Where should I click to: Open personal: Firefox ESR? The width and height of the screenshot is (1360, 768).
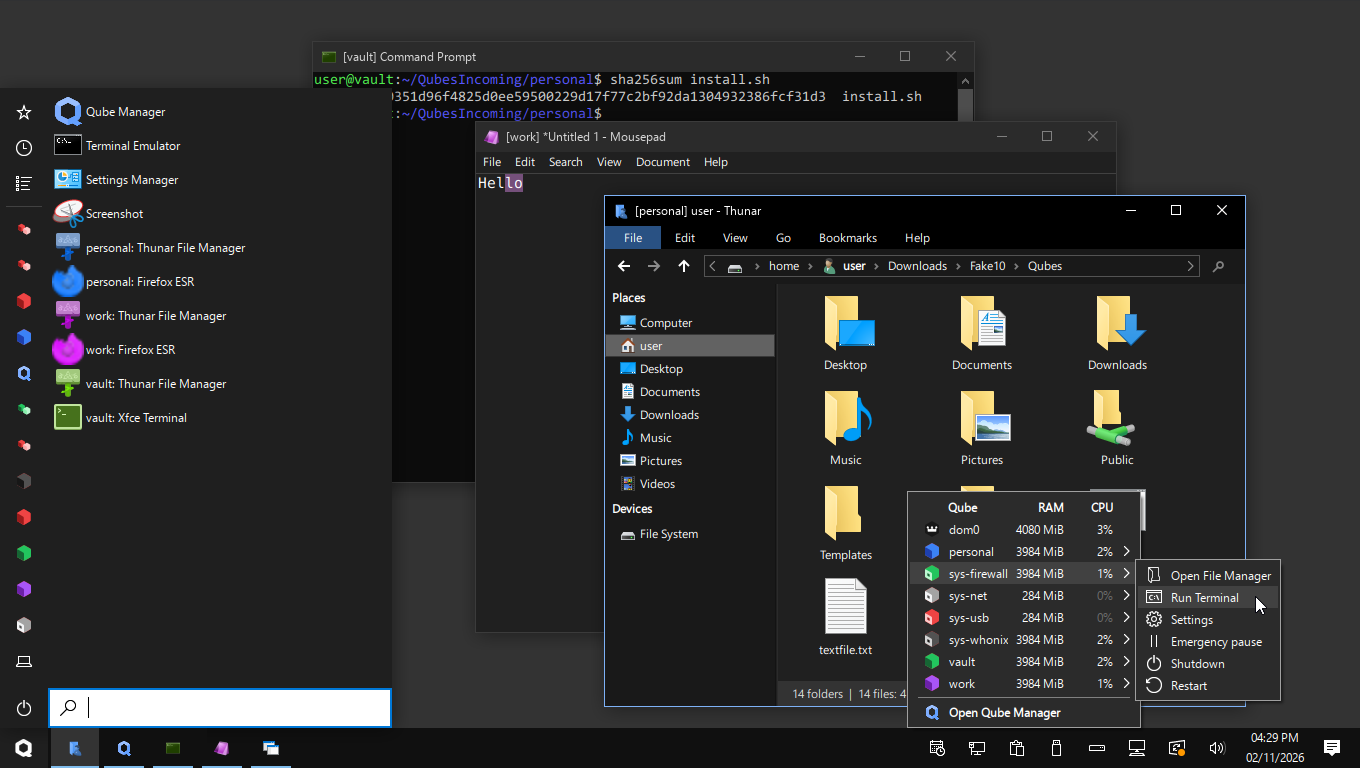139,282
